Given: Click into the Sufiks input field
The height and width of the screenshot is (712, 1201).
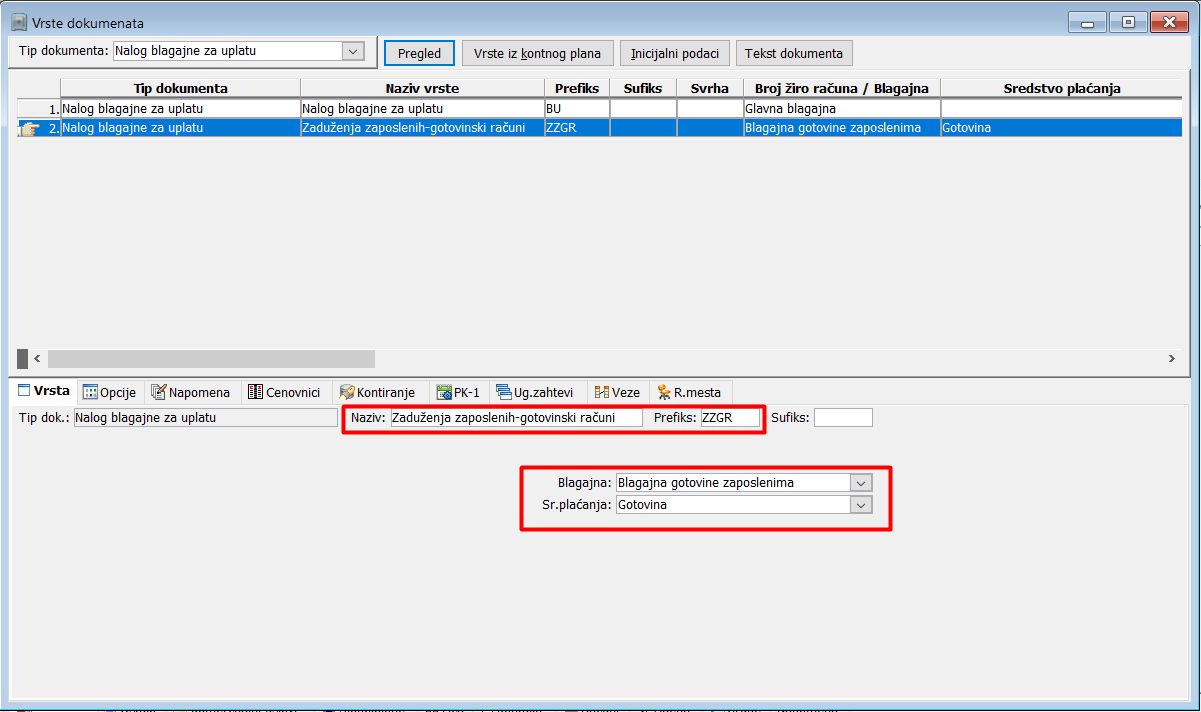Looking at the screenshot, I should [843, 418].
